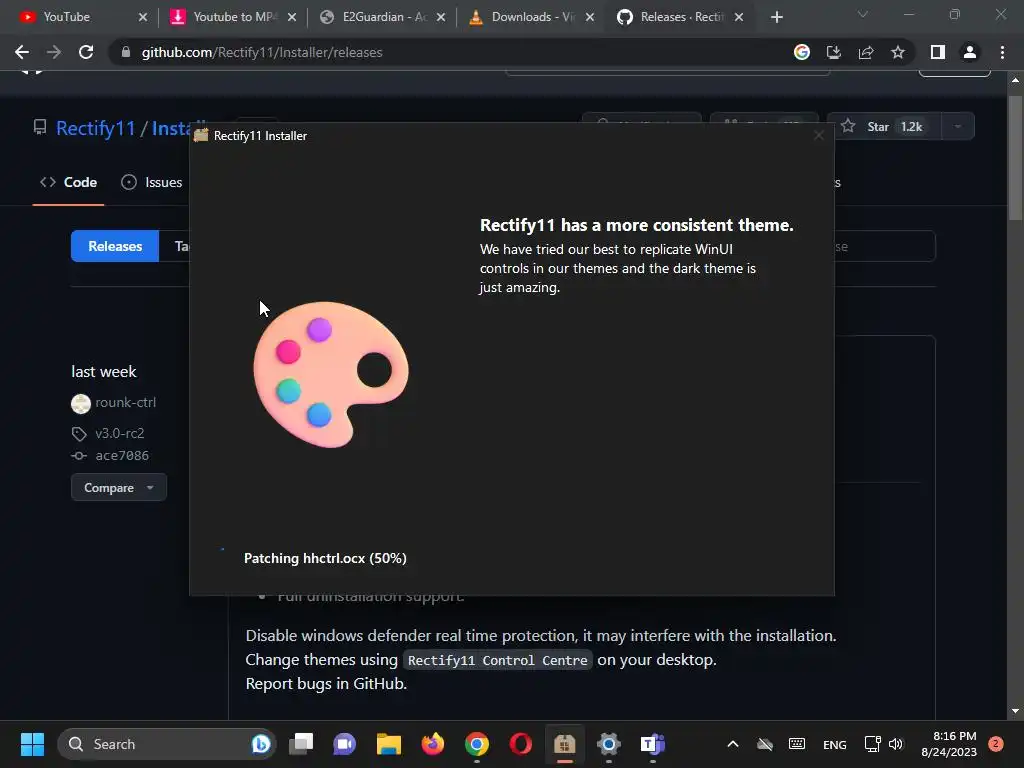Click the site lock icon
The image size is (1024, 768).
click(x=125, y=52)
